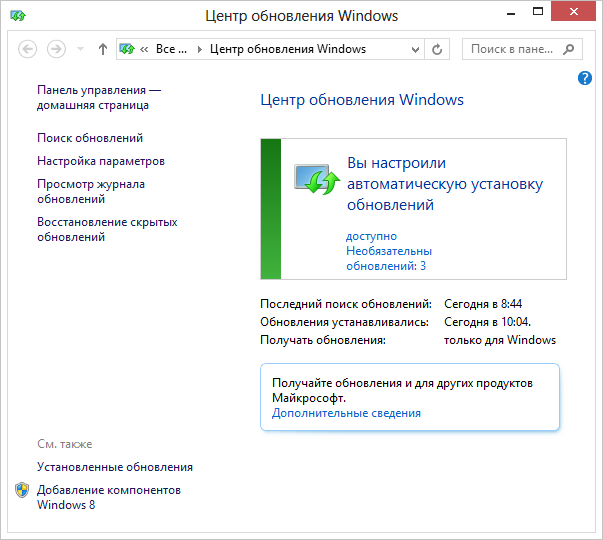Click 'Получать обновления:' label

pos(323,340)
